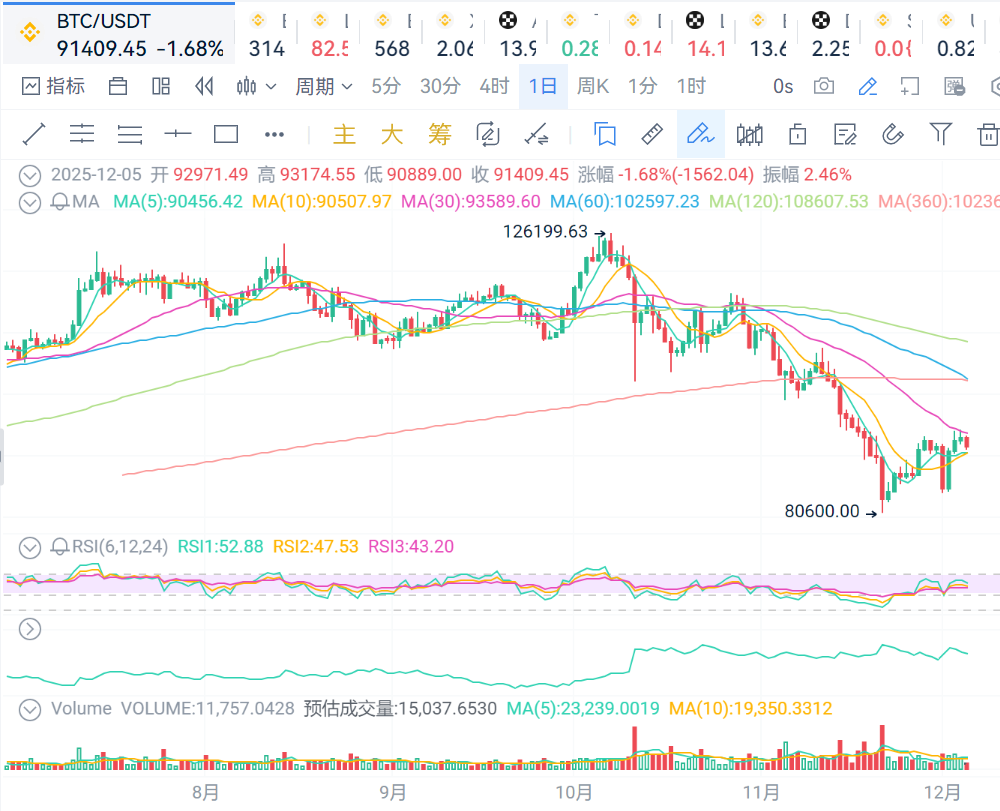Click the MA(5) teal value label

(178, 202)
